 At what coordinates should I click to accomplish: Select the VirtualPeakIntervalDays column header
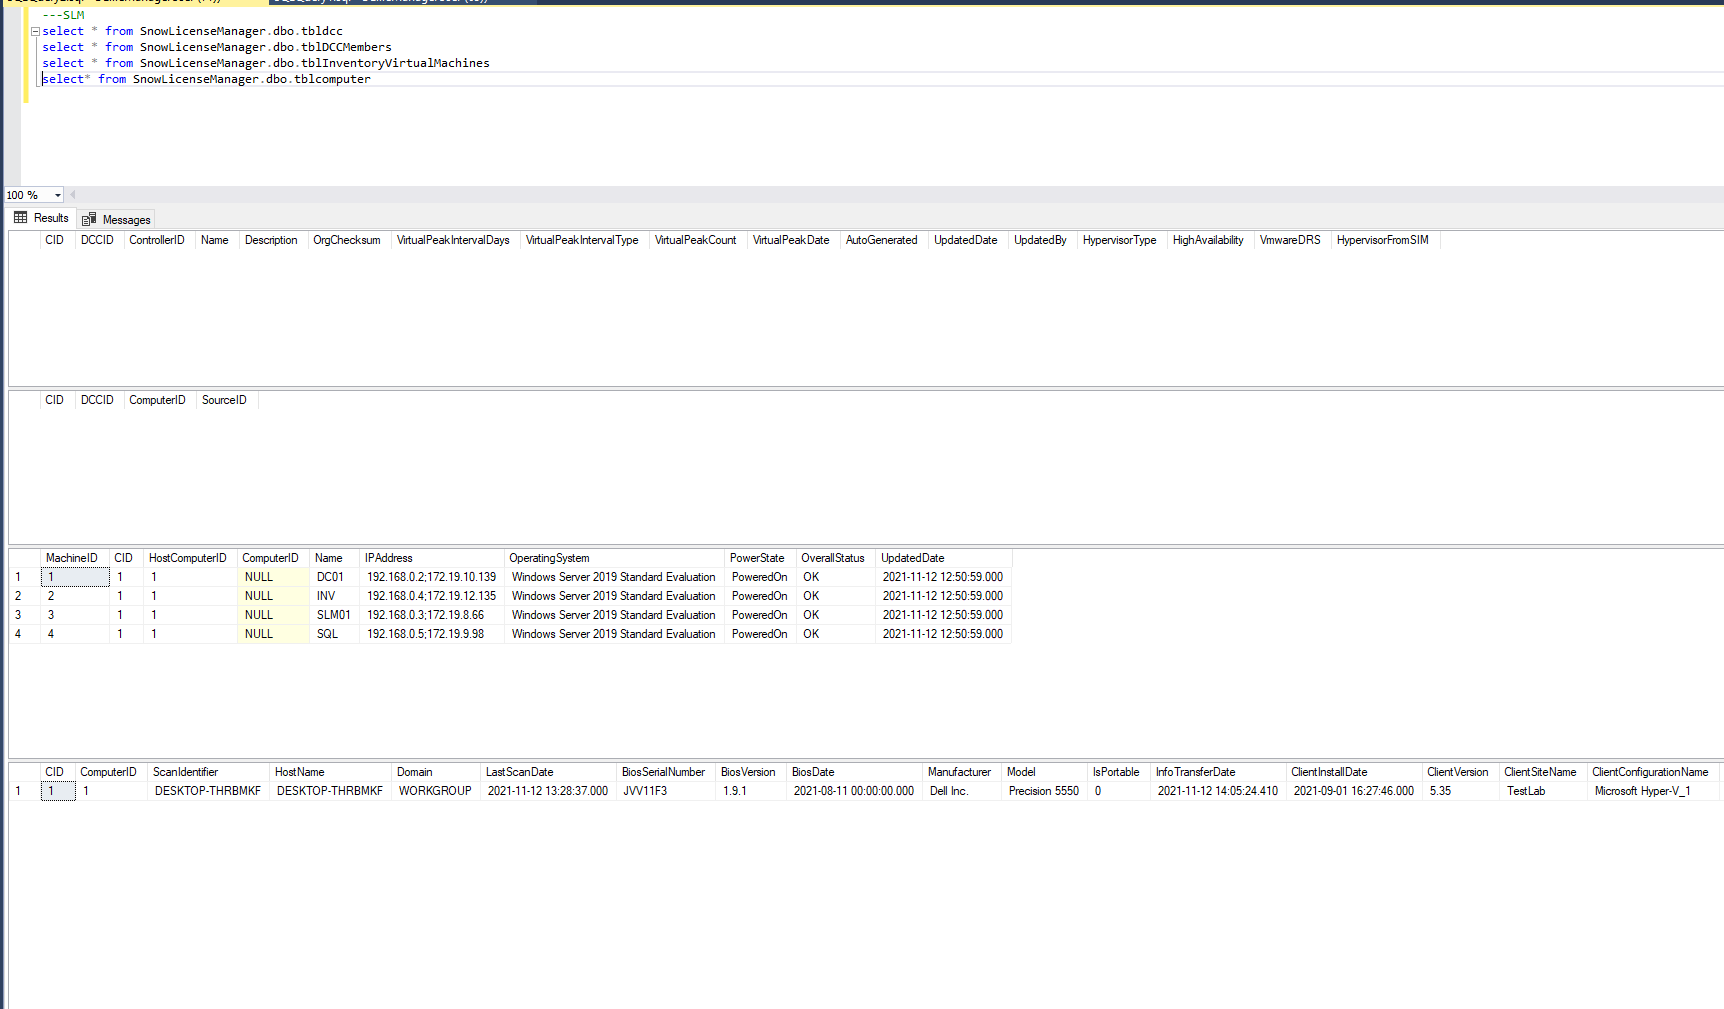453,240
